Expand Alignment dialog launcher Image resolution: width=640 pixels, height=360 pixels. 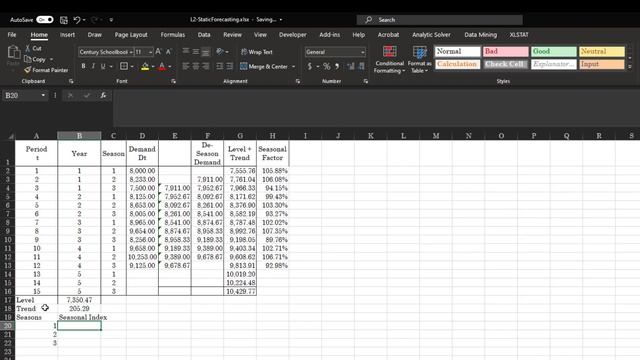click(x=298, y=81)
